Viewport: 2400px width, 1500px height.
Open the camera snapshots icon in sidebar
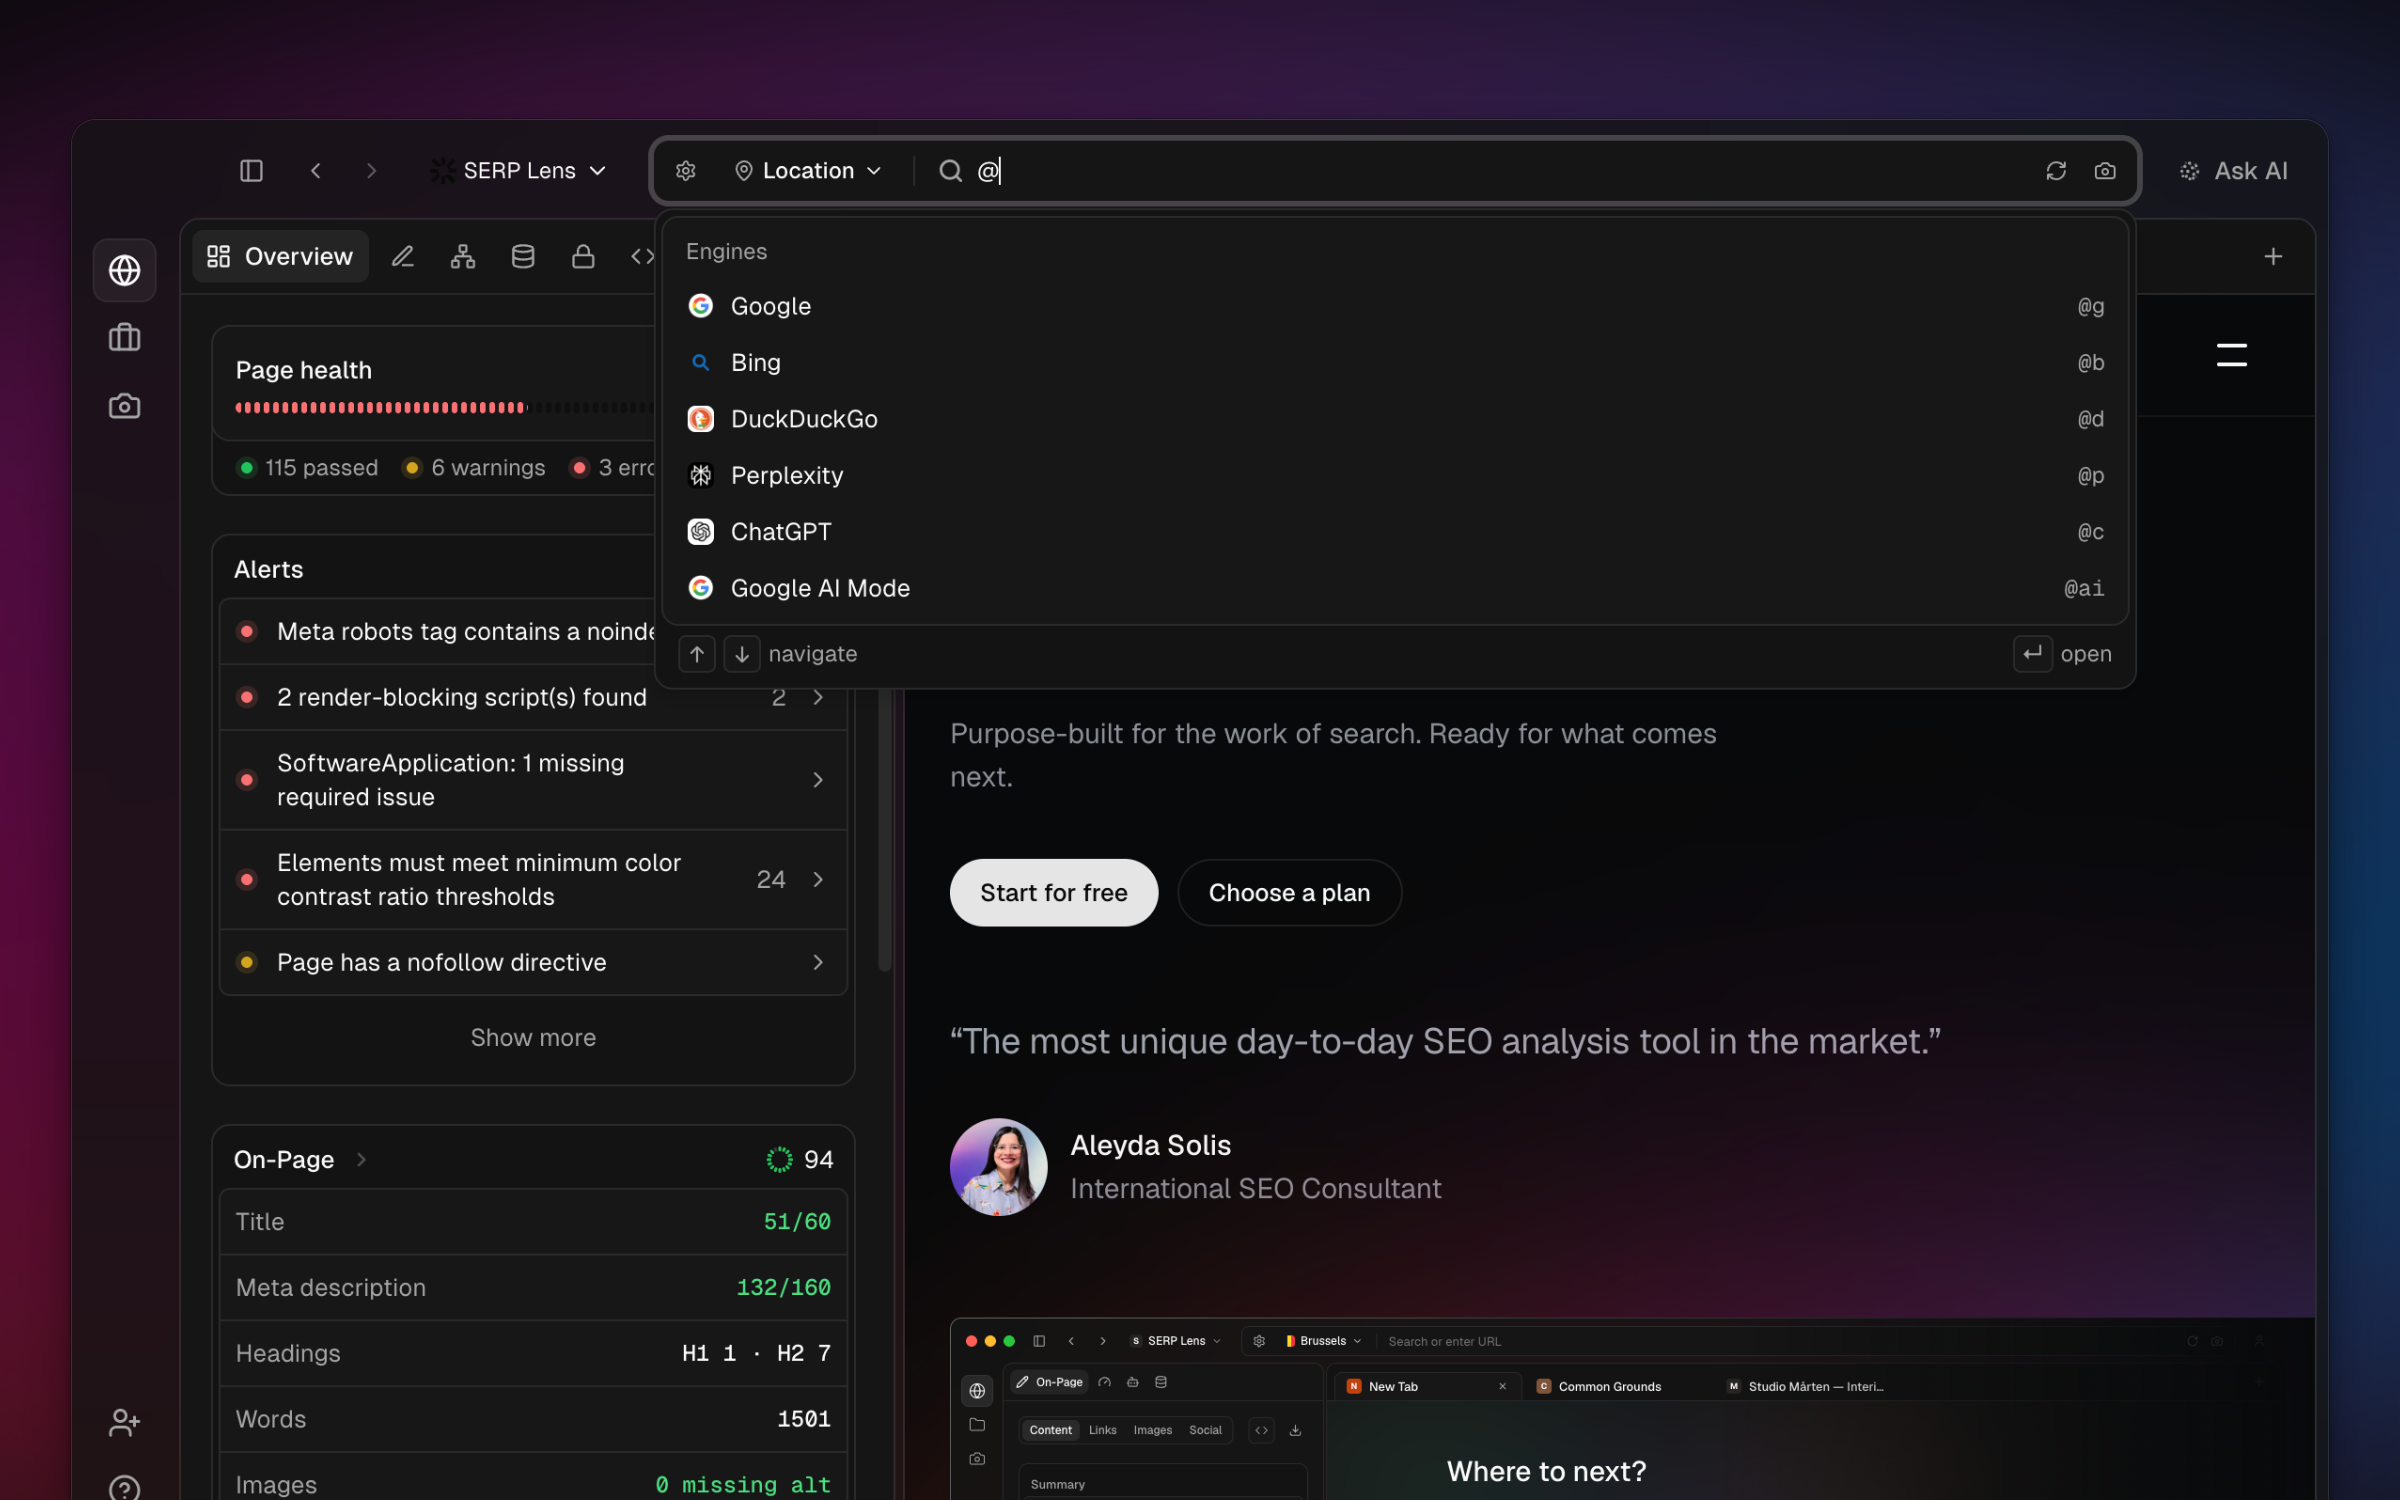click(124, 406)
